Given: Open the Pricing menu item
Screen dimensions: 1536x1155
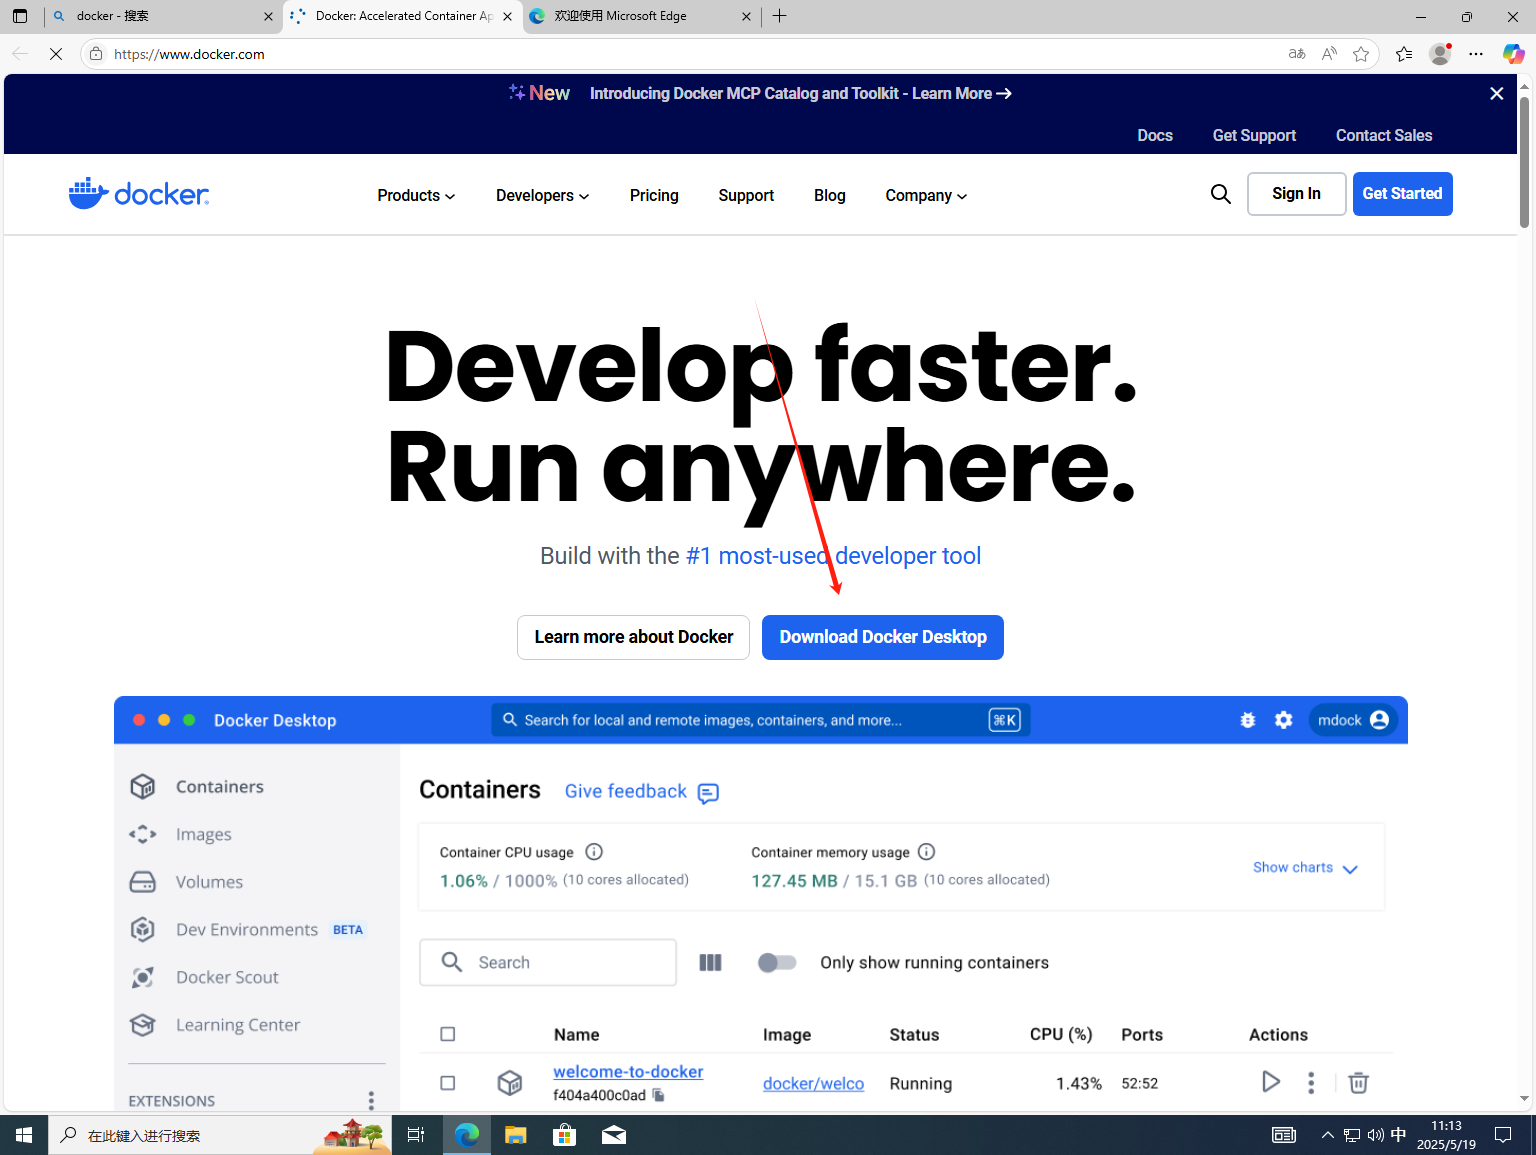Looking at the screenshot, I should [x=654, y=195].
